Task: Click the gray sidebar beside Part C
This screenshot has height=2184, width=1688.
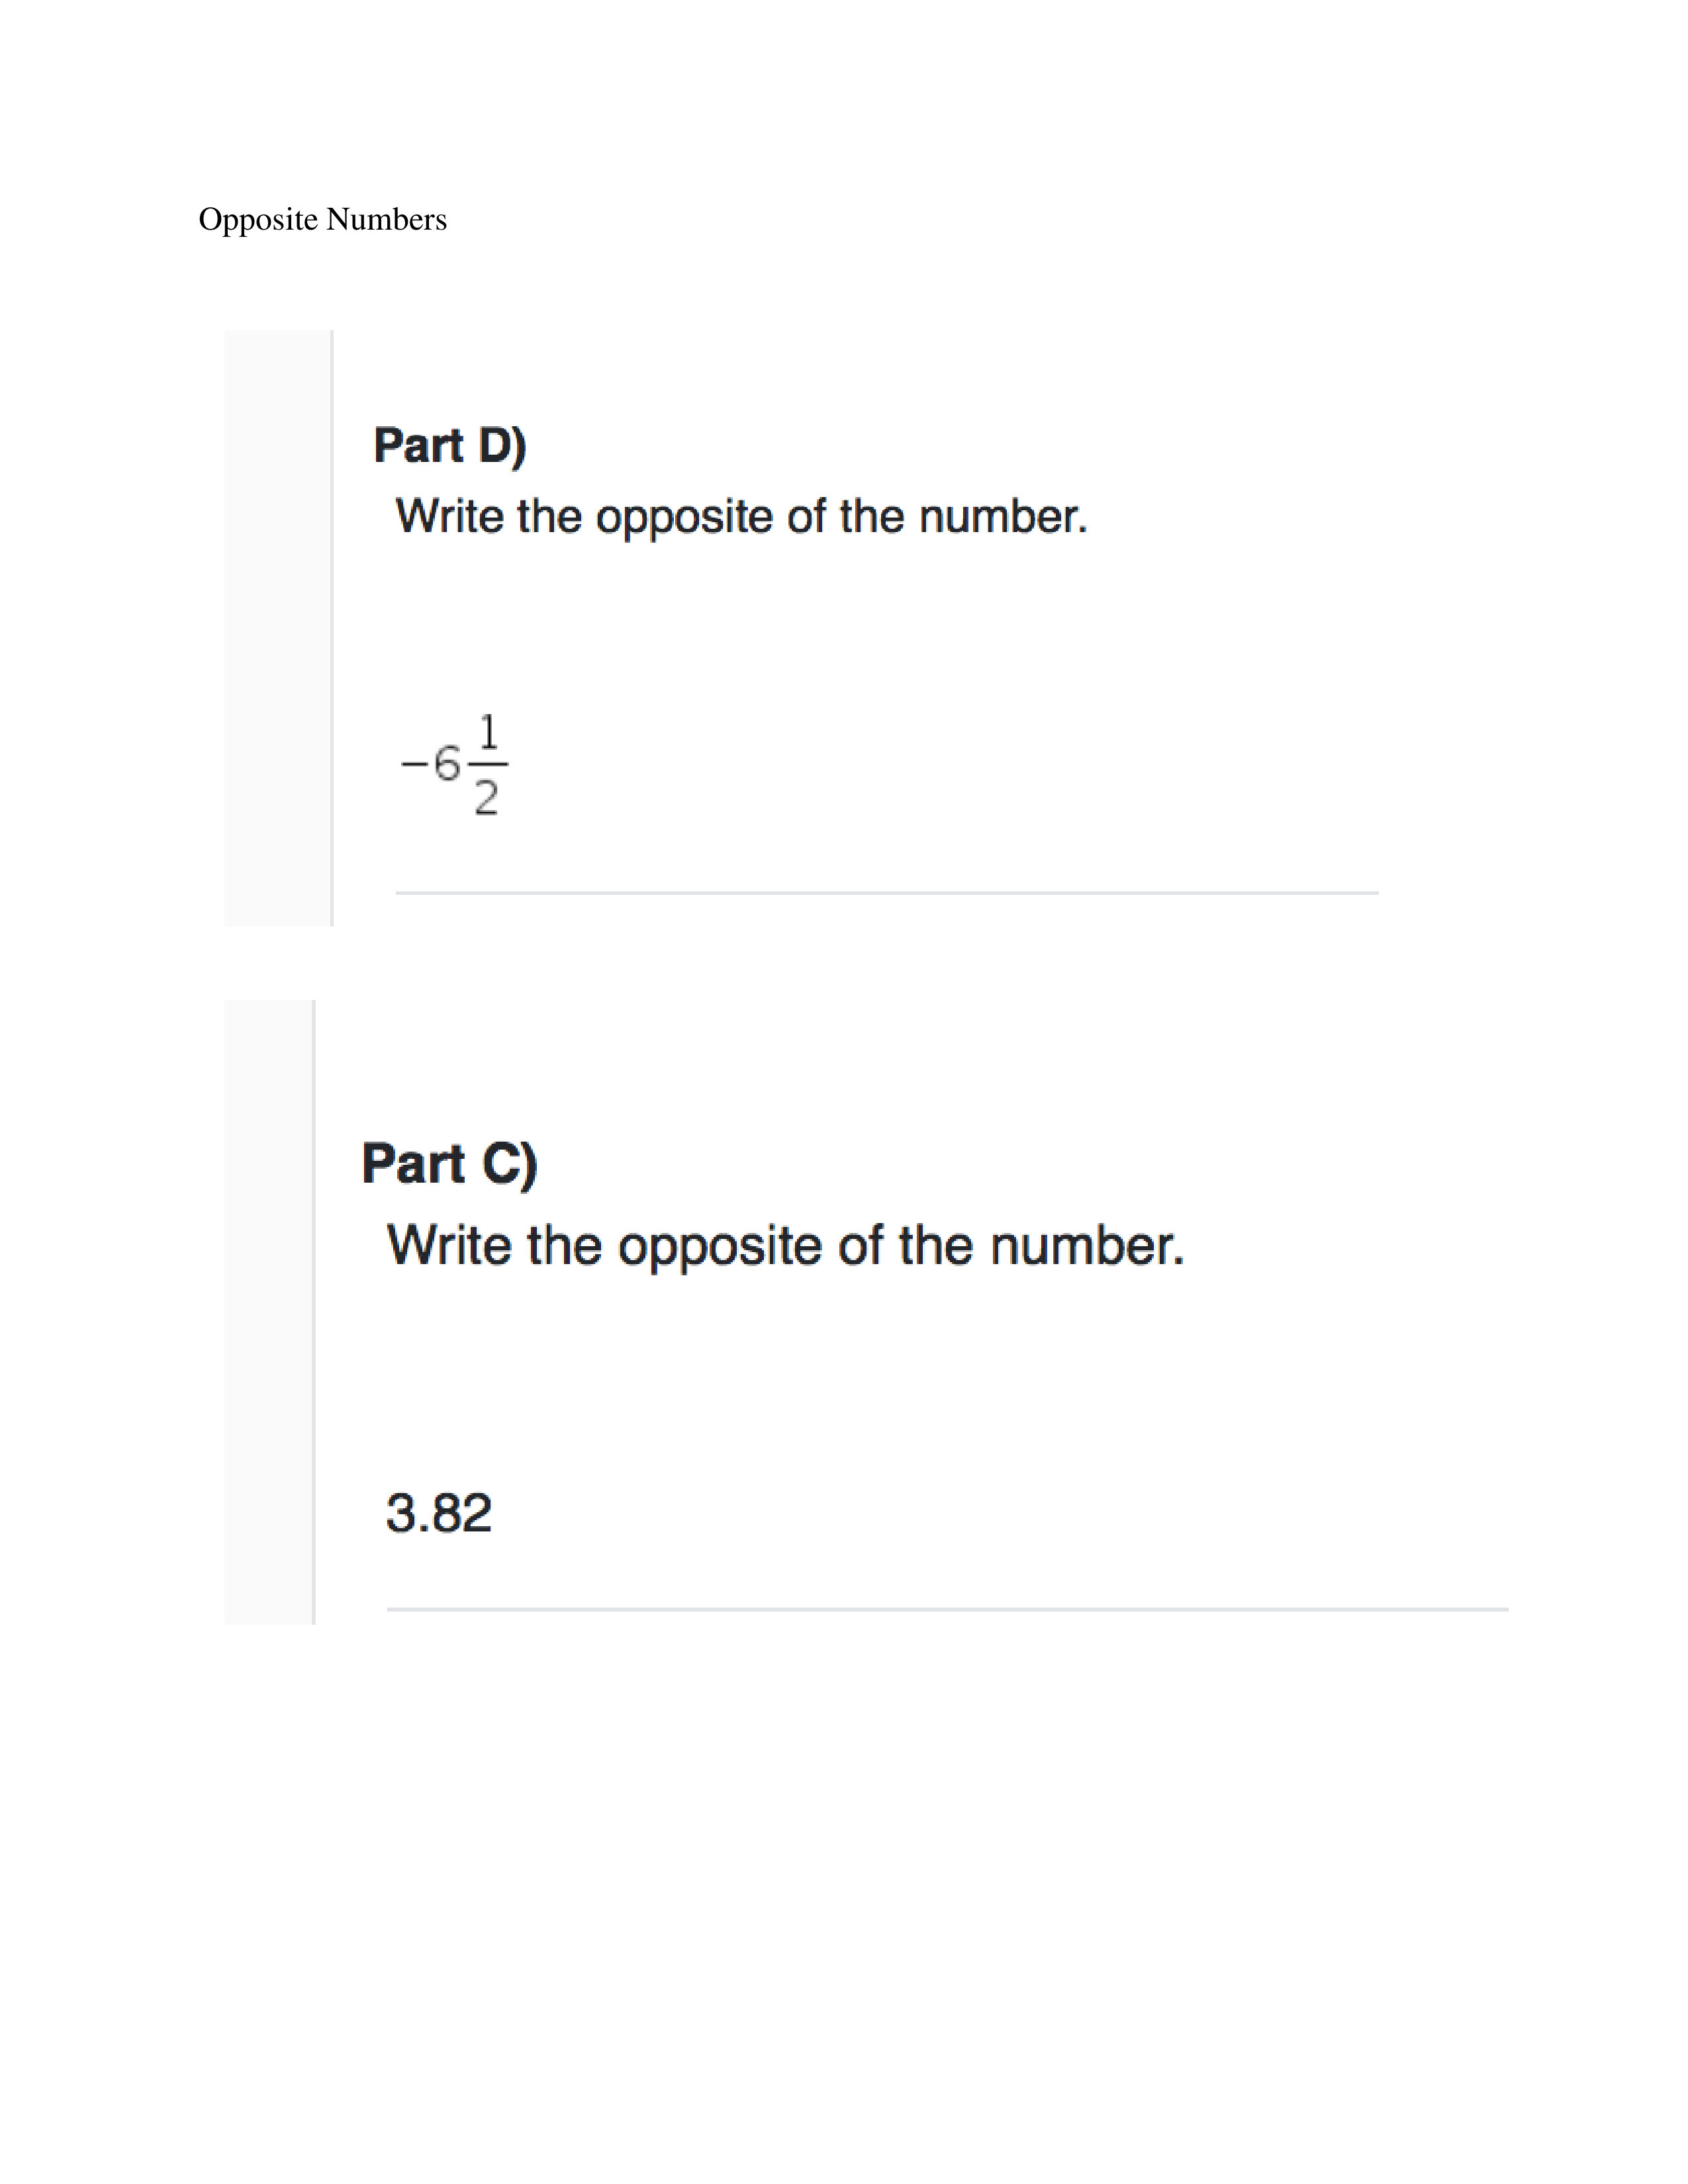Action: (x=268, y=1311)
